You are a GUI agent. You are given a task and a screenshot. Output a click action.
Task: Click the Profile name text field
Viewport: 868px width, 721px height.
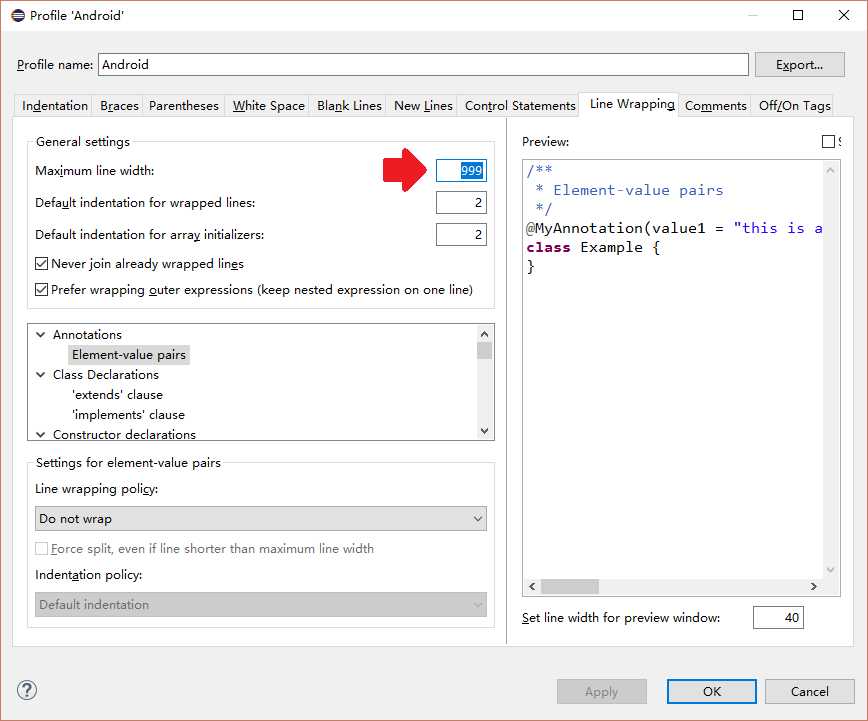(423, 64)
